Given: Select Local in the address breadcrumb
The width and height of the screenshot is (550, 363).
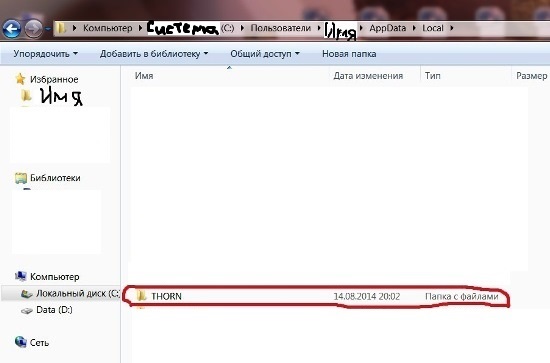Looking at the screenshot, I should point(433,28).
